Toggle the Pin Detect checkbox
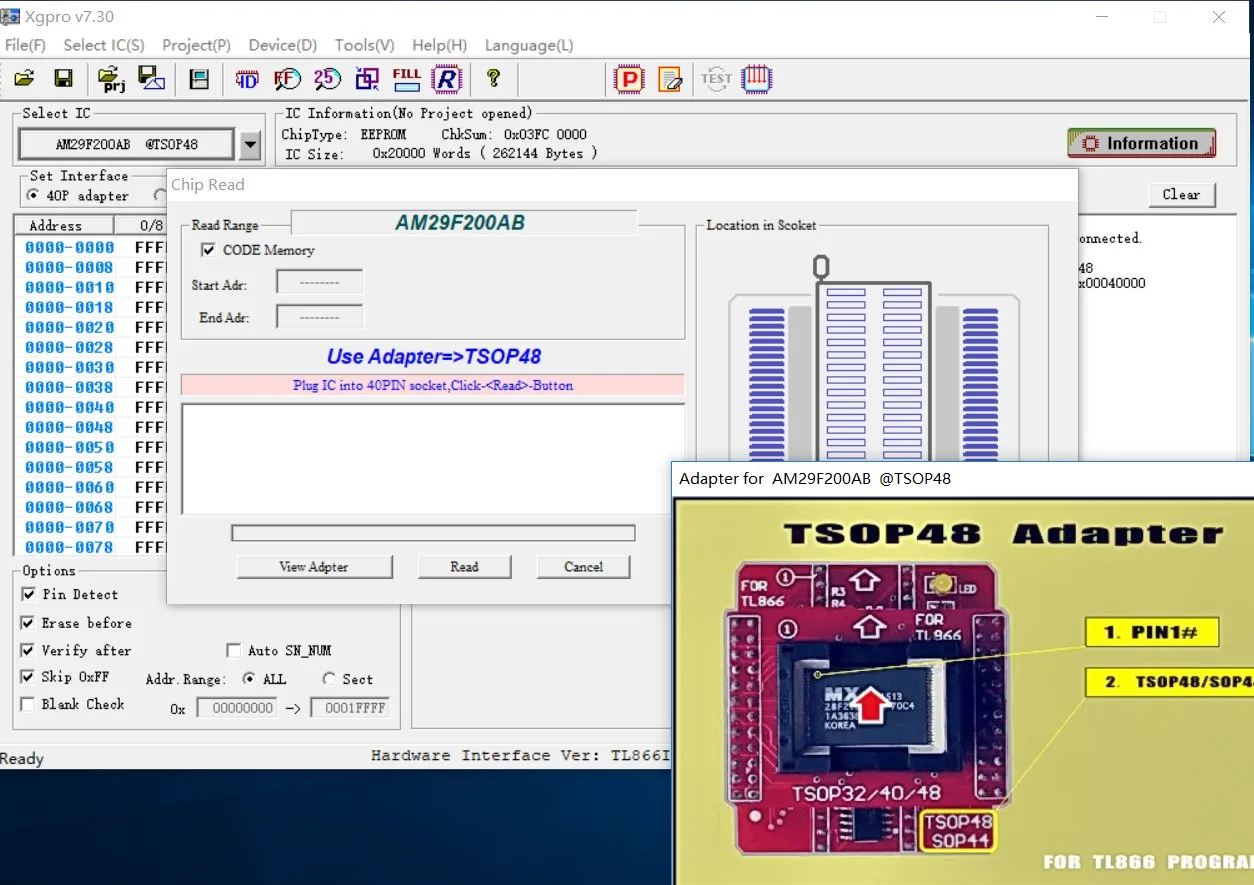The width and height of the screenshot is (1254, 885). pyautogui.click(x=29, y=594)
